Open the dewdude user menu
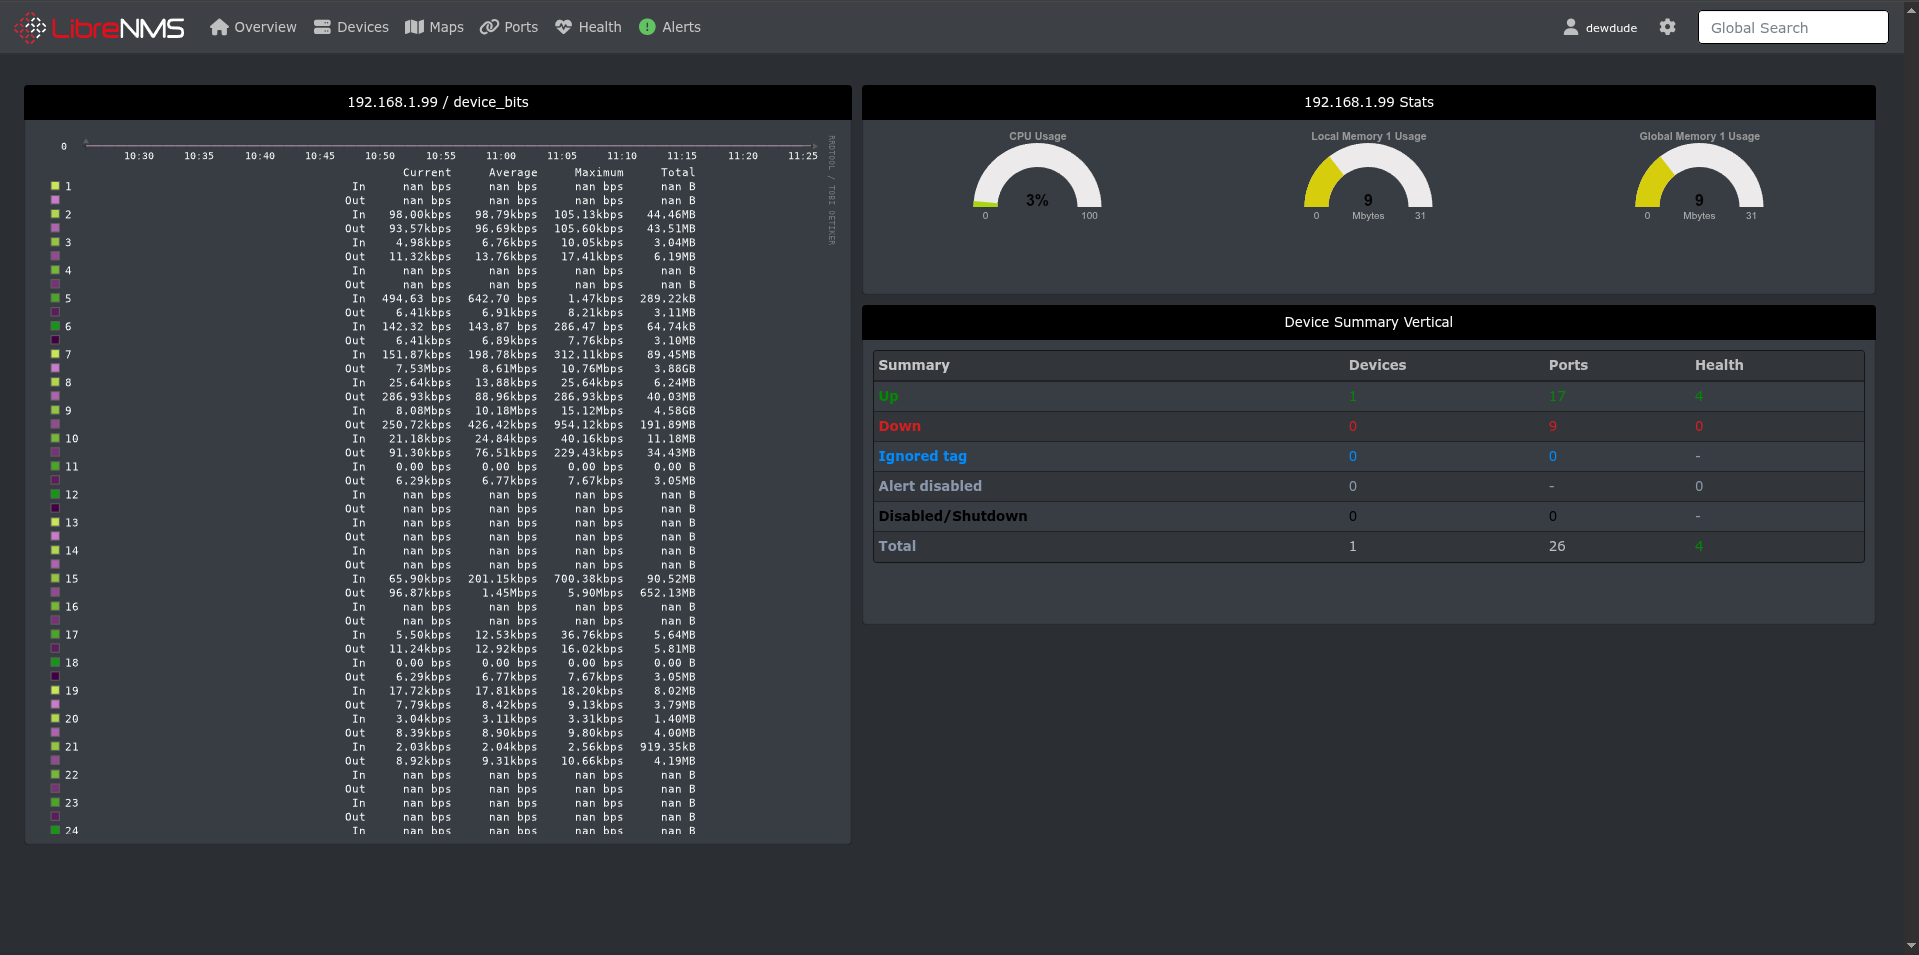Image resolution: width=1919 pixels, height=955 pixels. coord(1600,27)
